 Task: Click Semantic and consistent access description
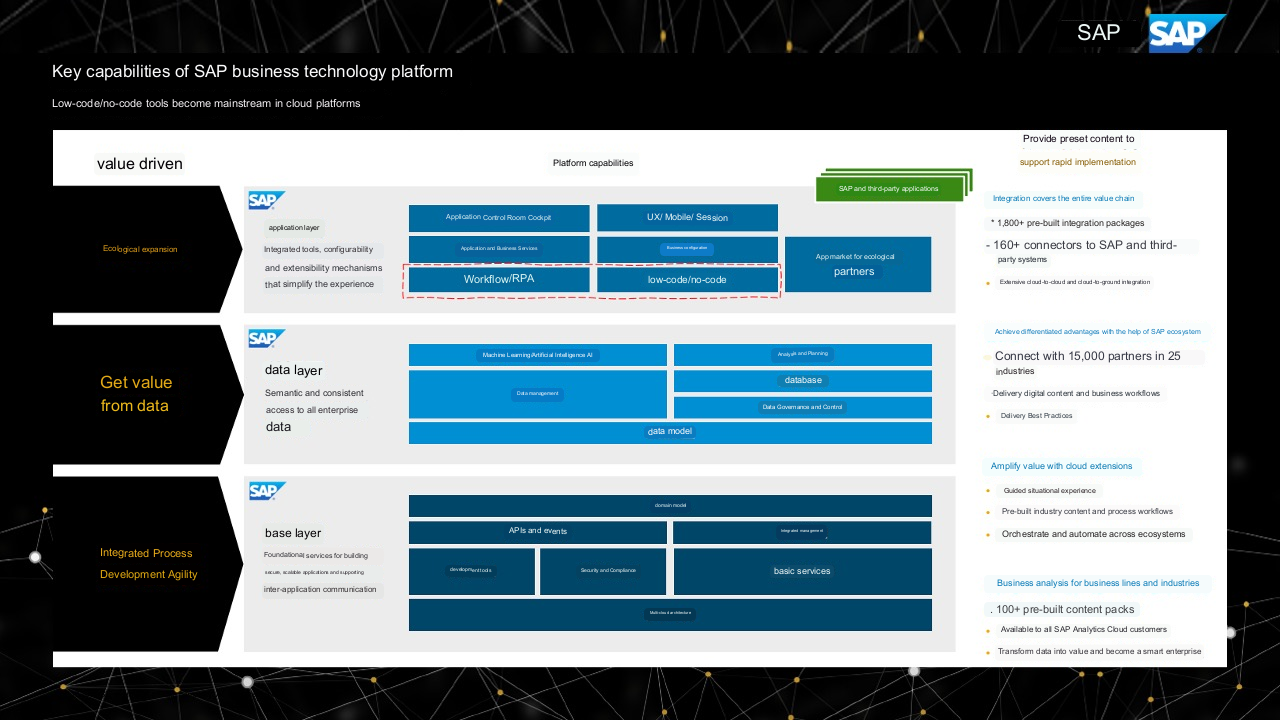pos(314,409)
